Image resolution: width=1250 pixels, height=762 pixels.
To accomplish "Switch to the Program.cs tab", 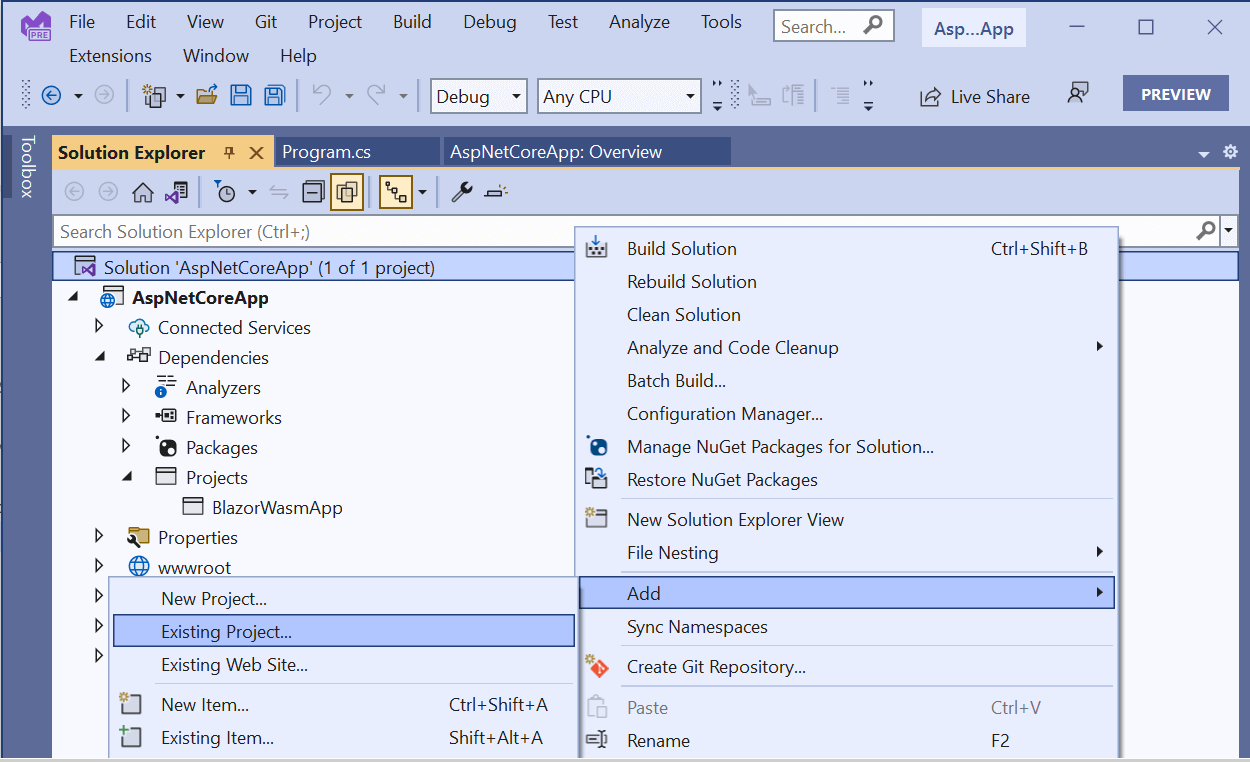I will (327, 152).
